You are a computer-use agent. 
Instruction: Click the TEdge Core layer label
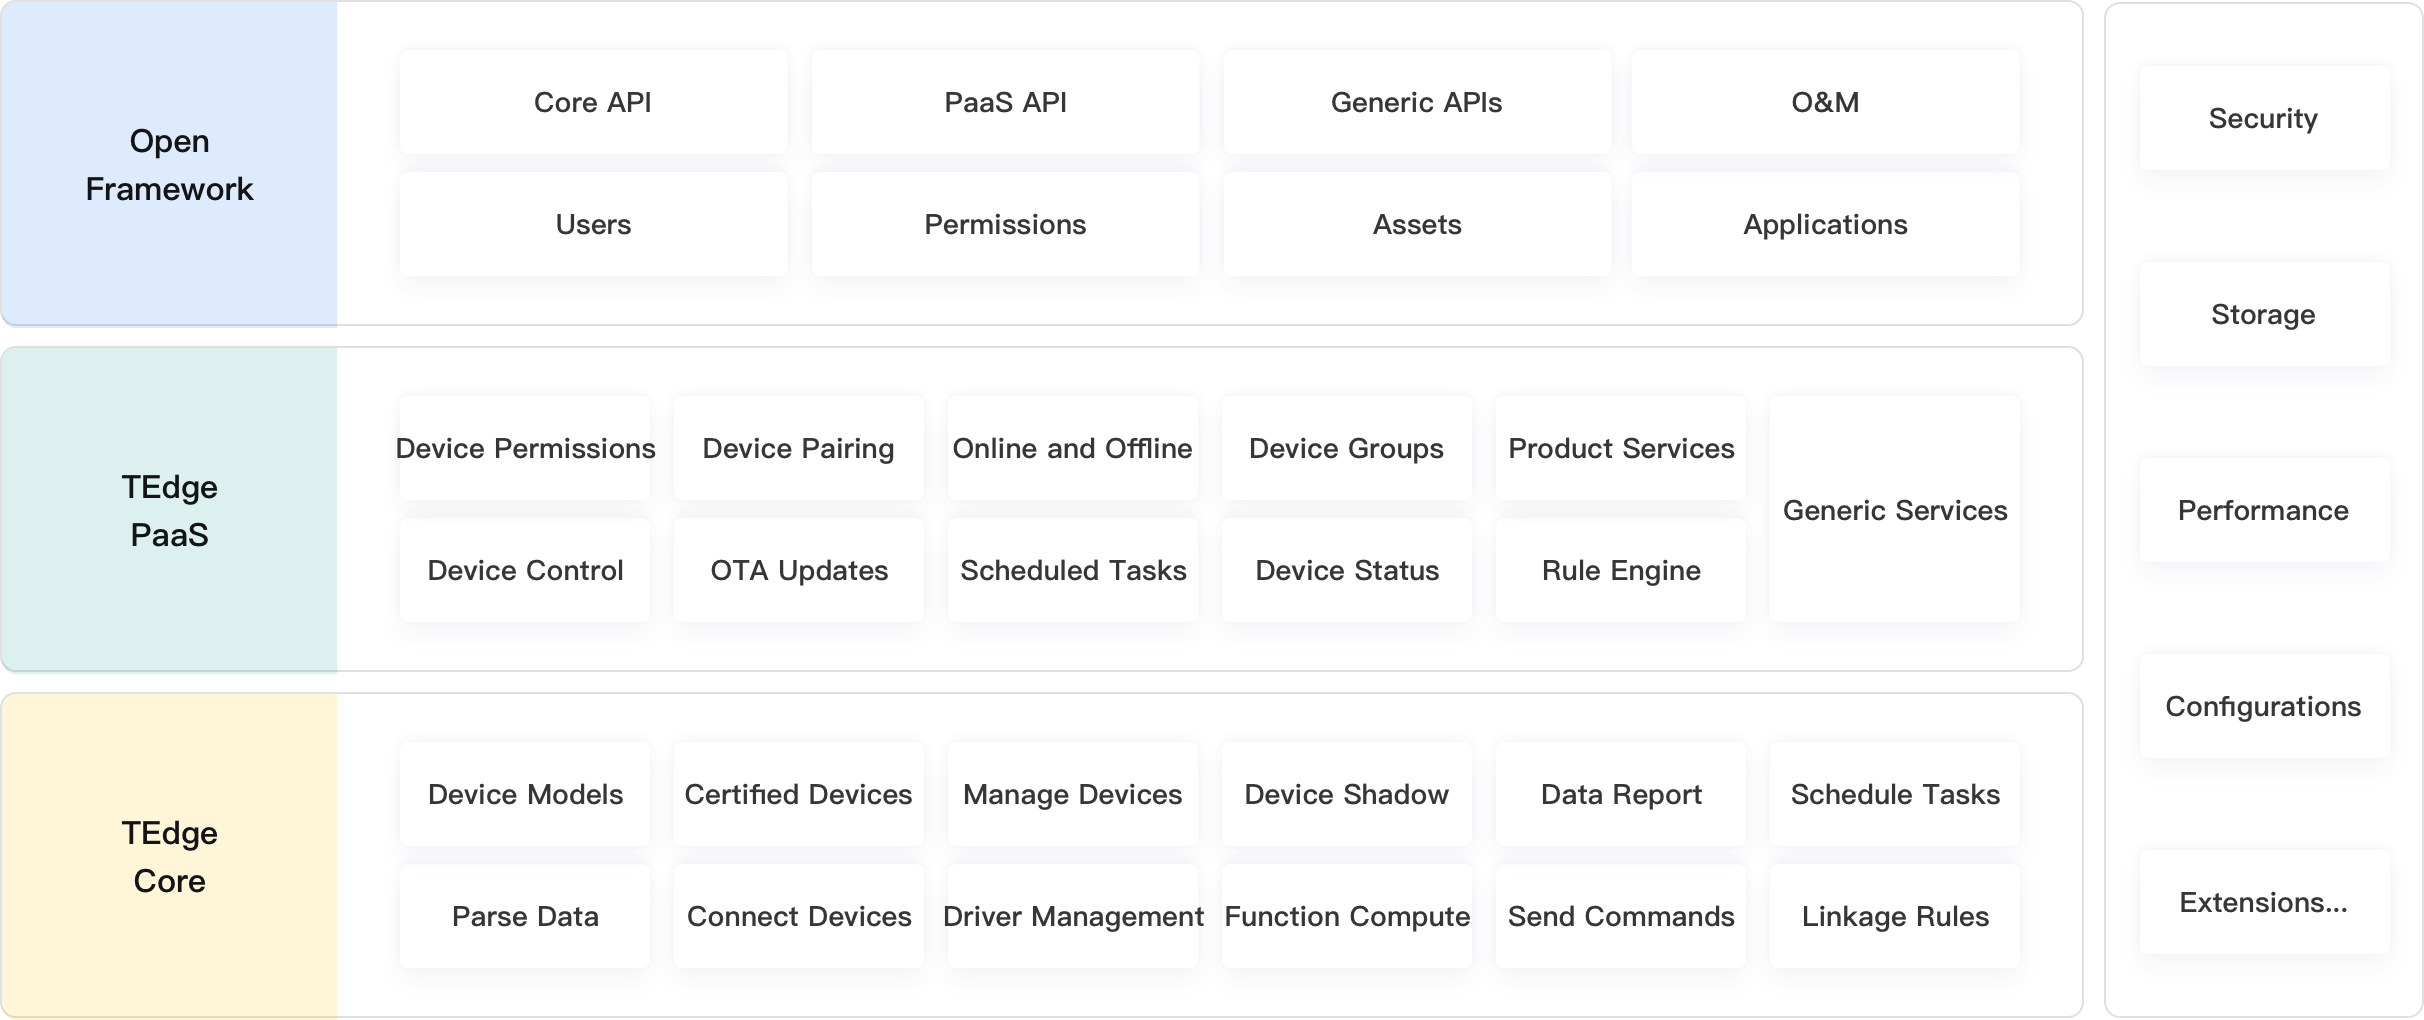coord(169,856)
